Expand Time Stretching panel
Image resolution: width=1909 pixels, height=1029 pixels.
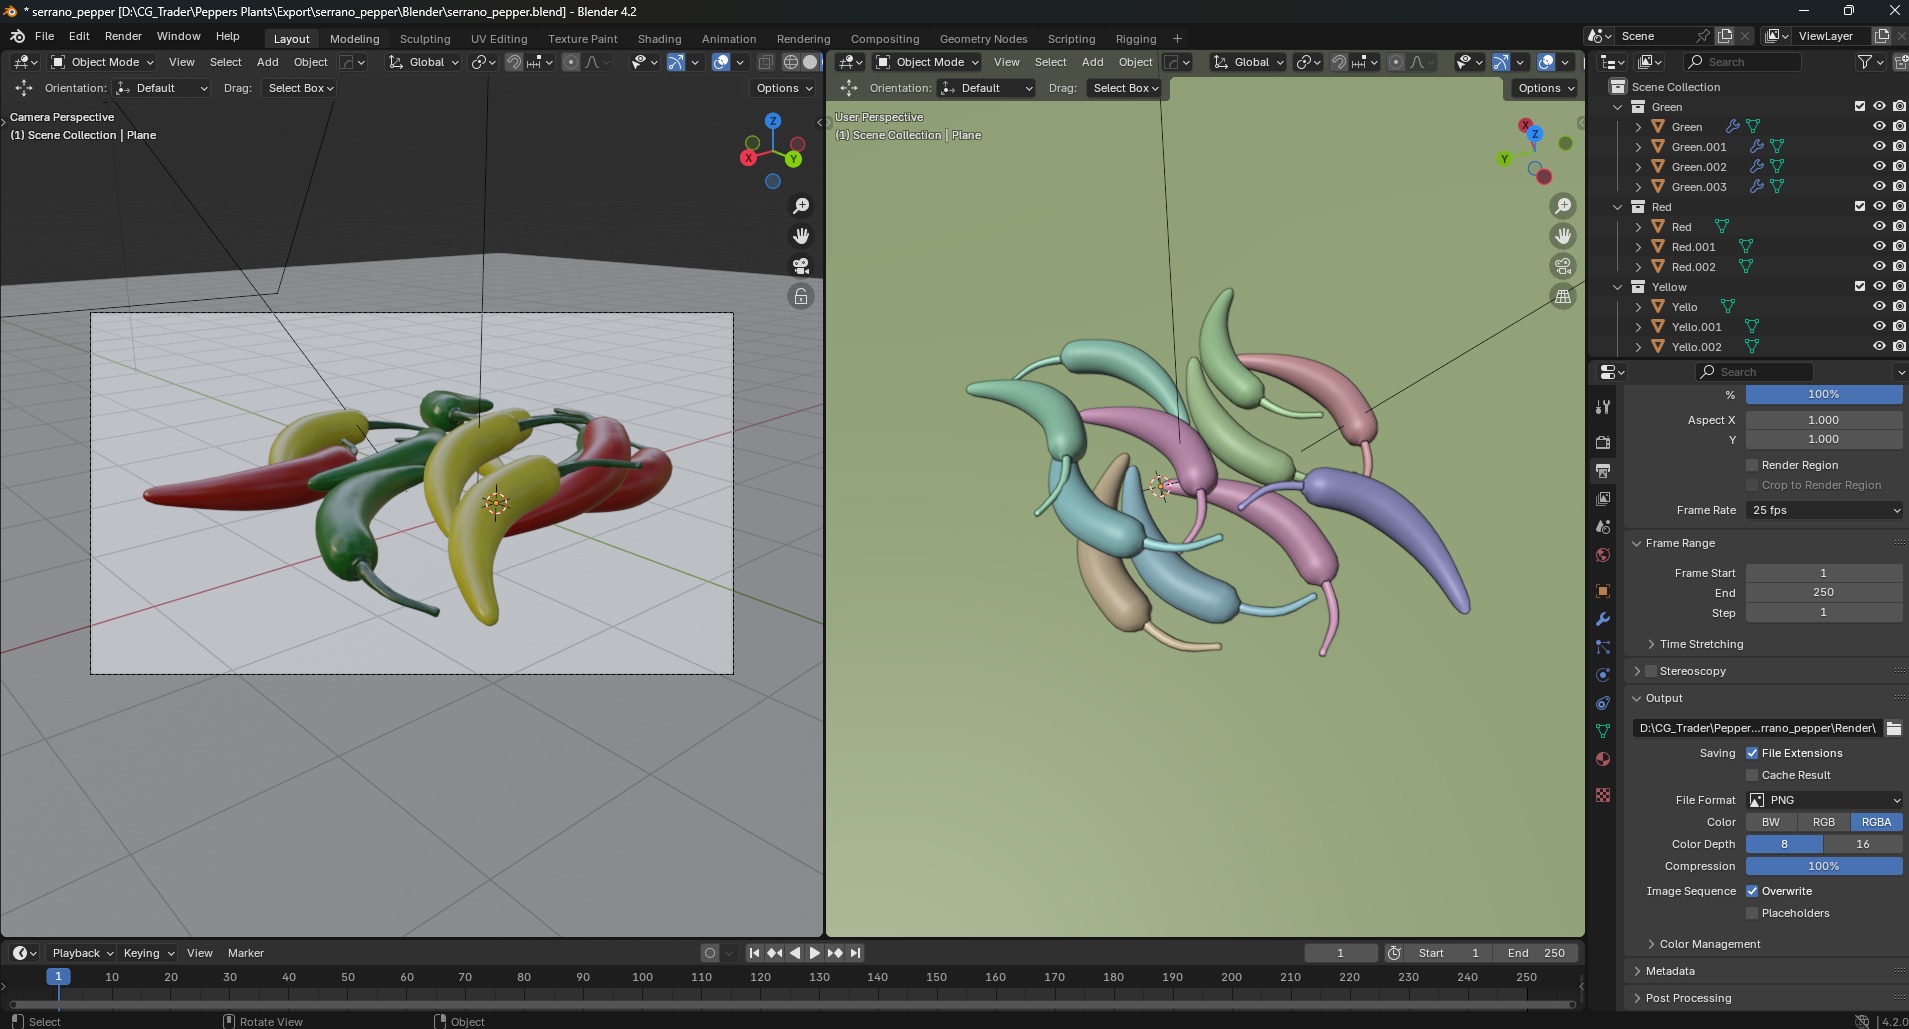pyautogui.click(x=1701, y=644)
